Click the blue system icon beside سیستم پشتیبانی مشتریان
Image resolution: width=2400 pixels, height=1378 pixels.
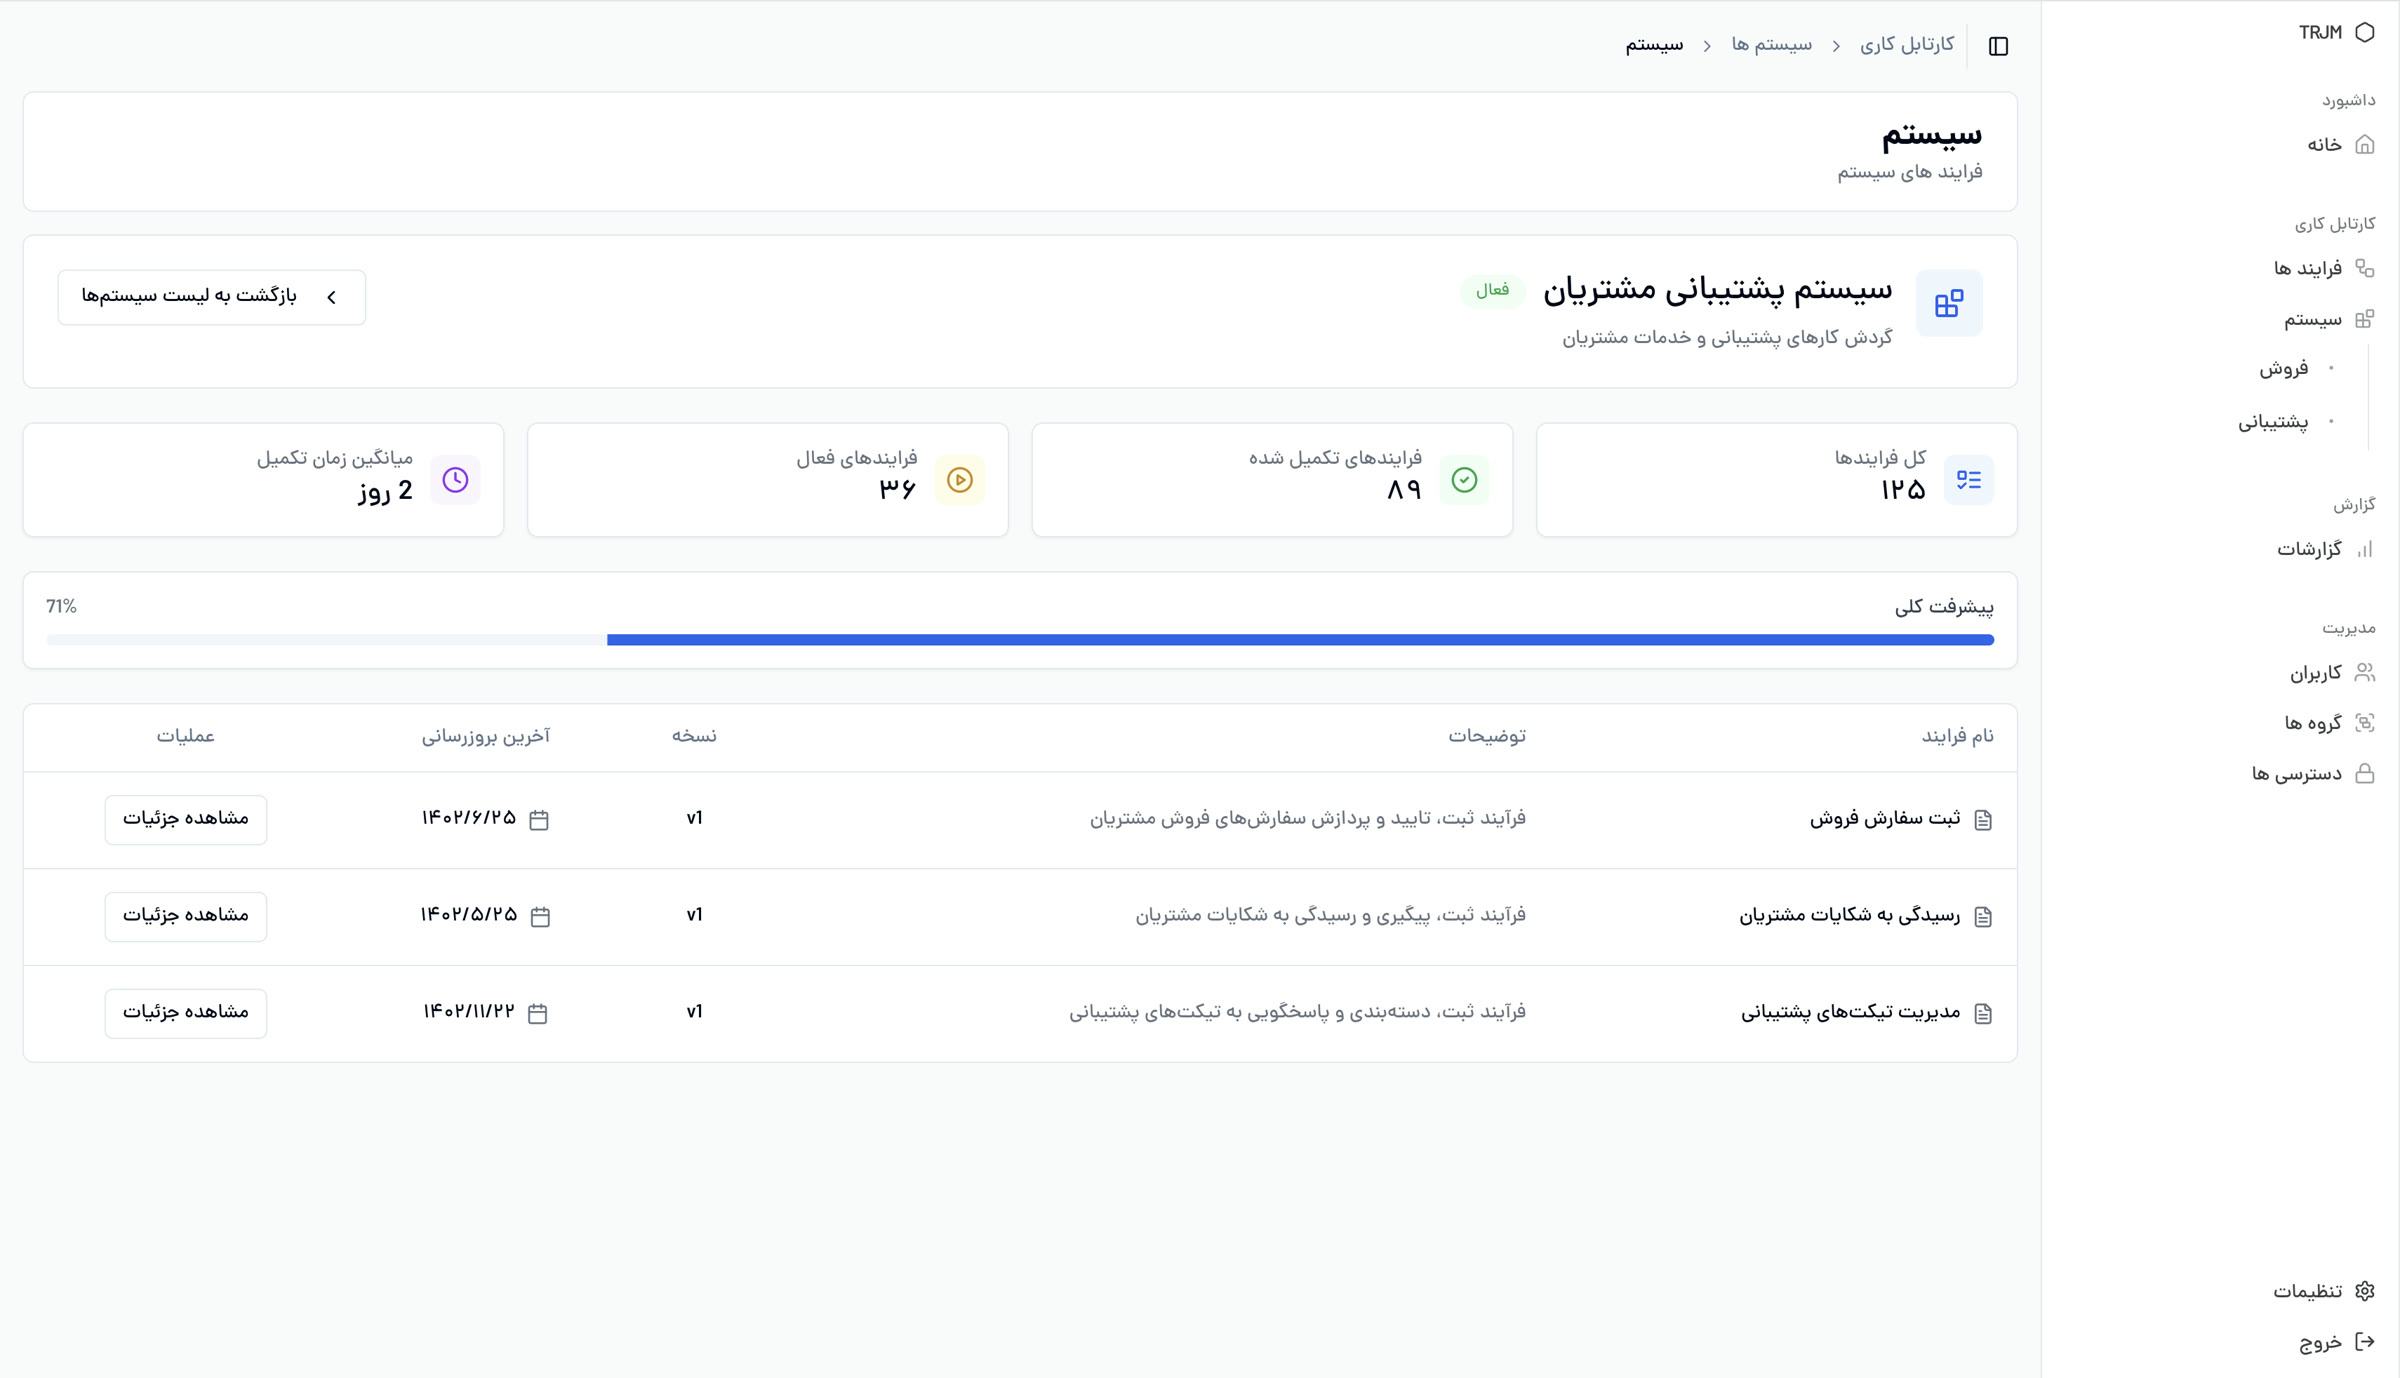[x=1949, y=303]
